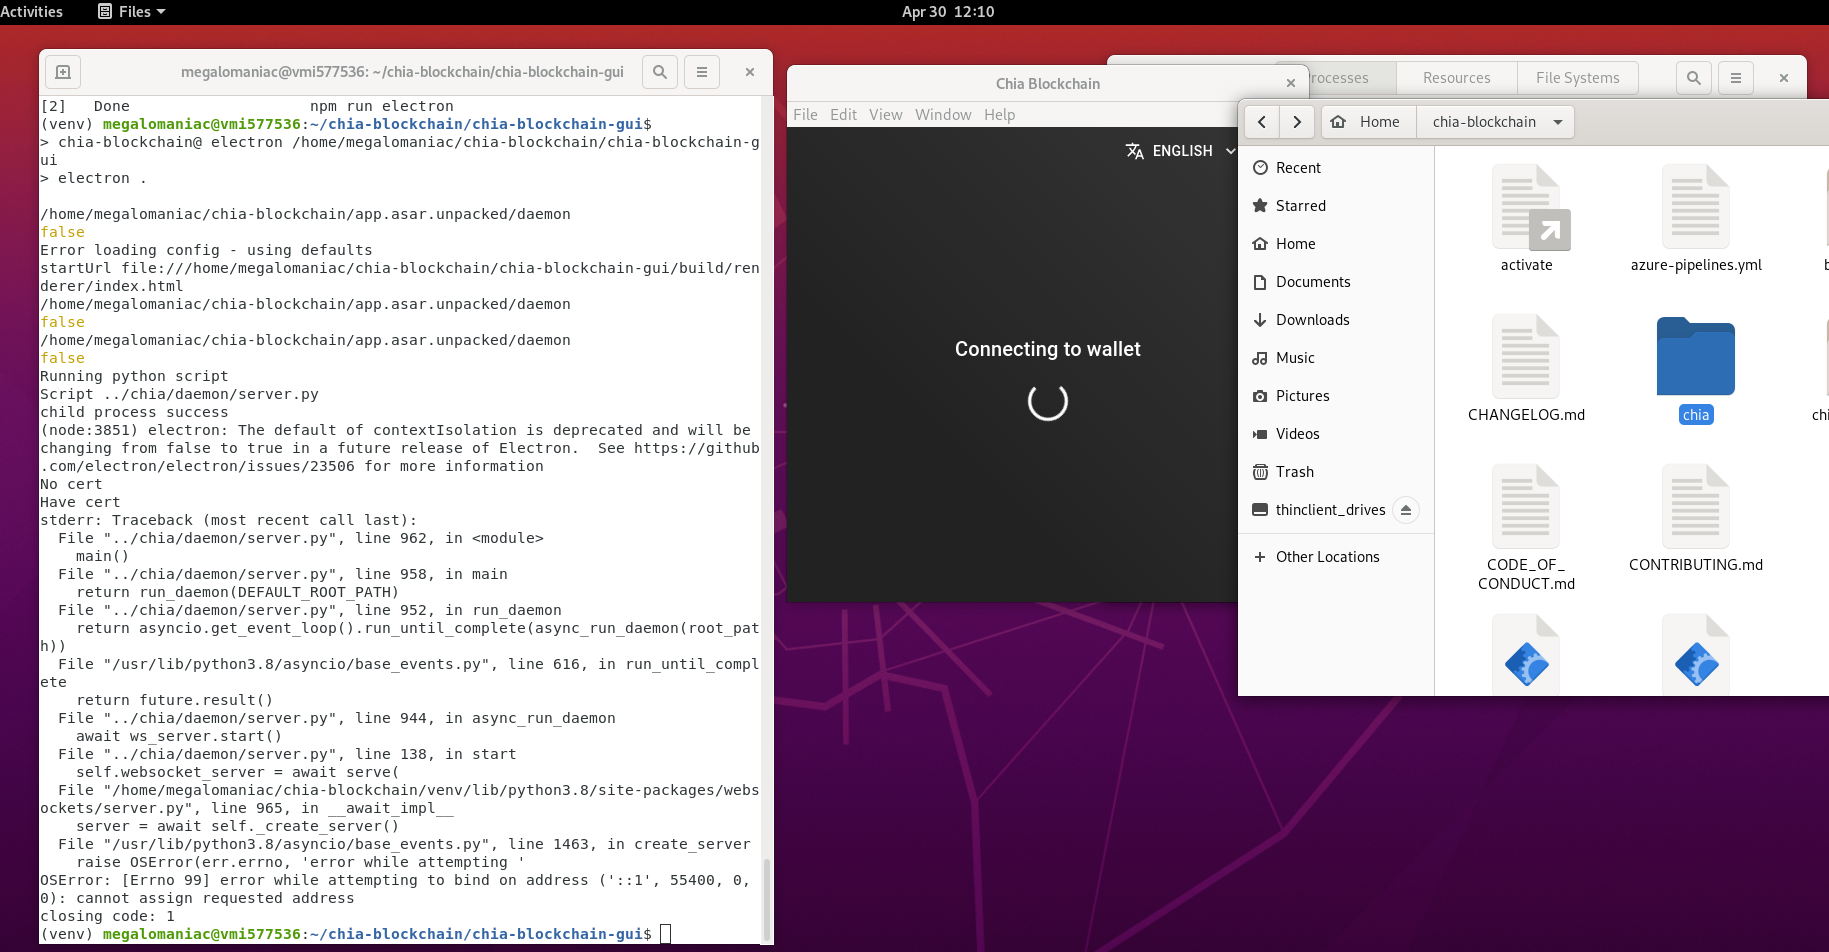Image resolution: width=1829 pixels, height=952 pixels.
Task: Open System Monitor hamburger menu
Action: coord(1736,78)
